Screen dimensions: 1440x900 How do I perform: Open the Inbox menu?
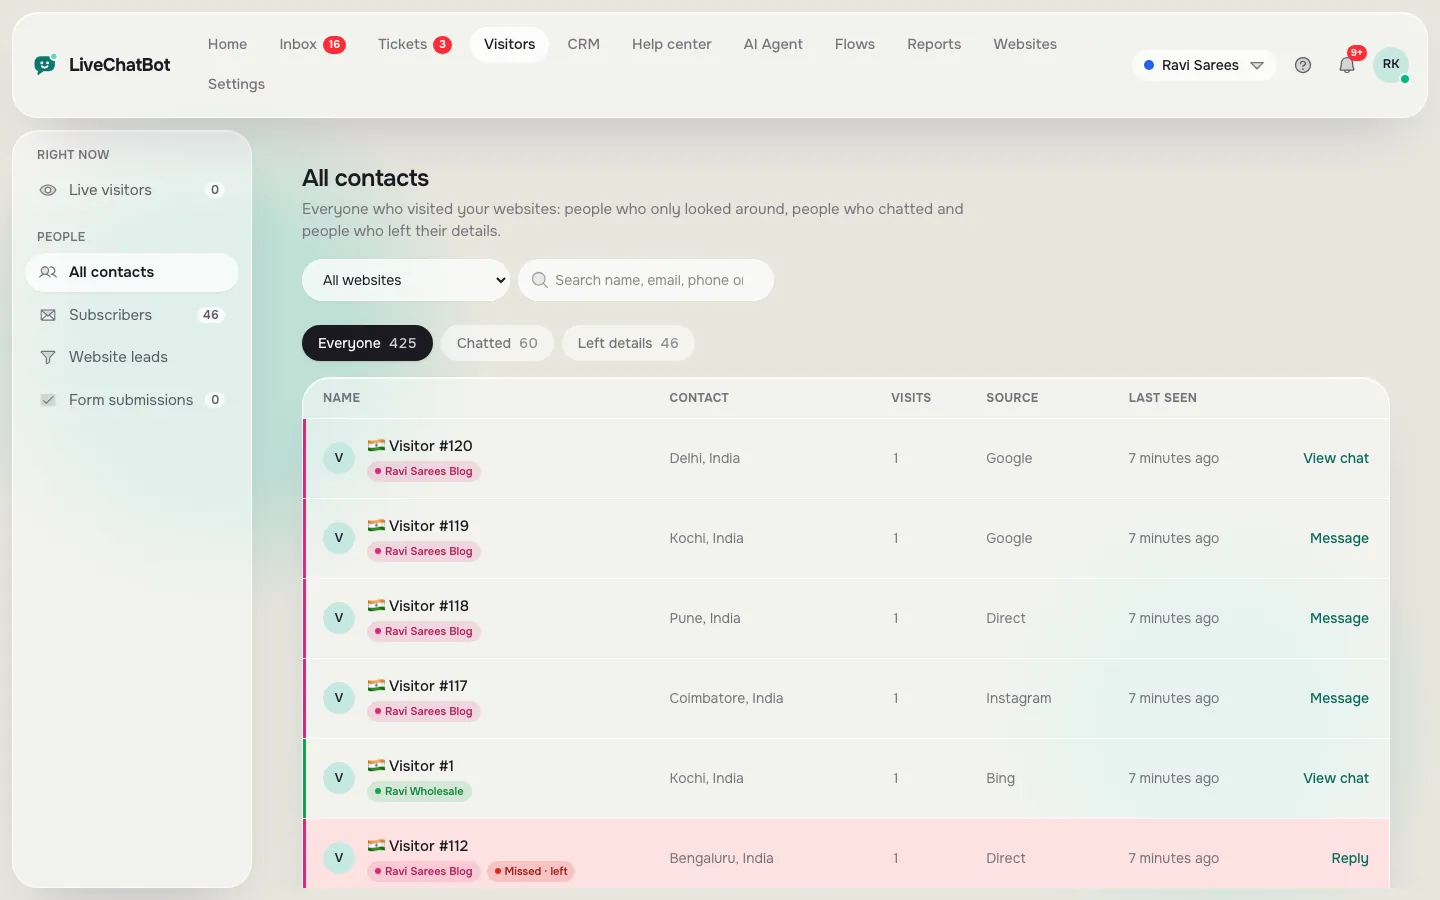coord(312,44)
